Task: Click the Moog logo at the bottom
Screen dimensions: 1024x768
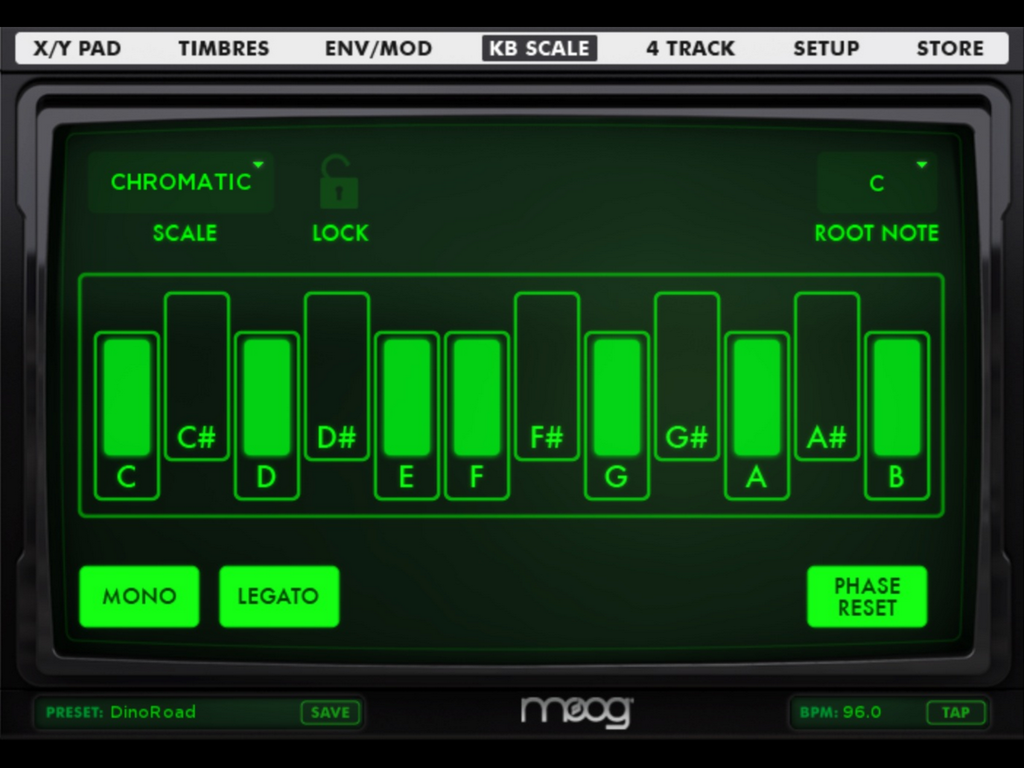Action: (577, 711)
